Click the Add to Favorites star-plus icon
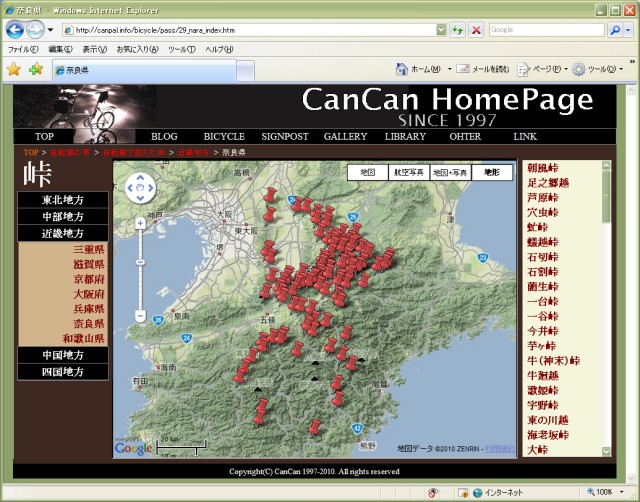 coord(36,69)
